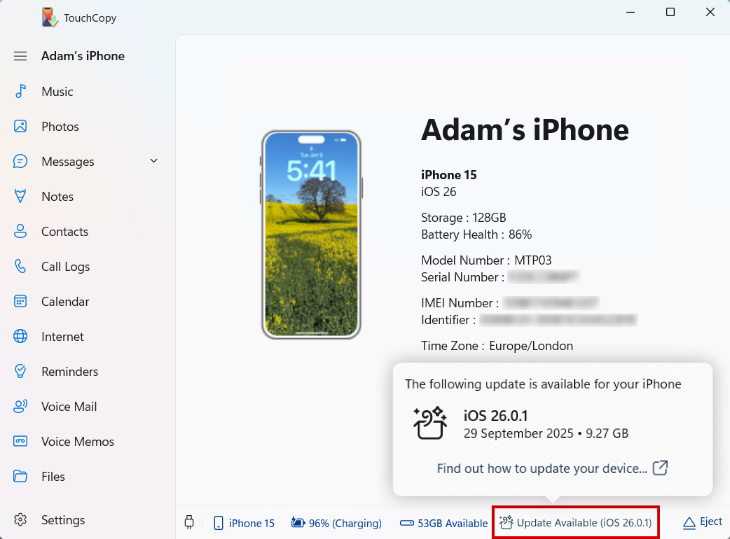Click the blurred Serial Number value
This screenshot has width=730, height=539.
(543, 277)
